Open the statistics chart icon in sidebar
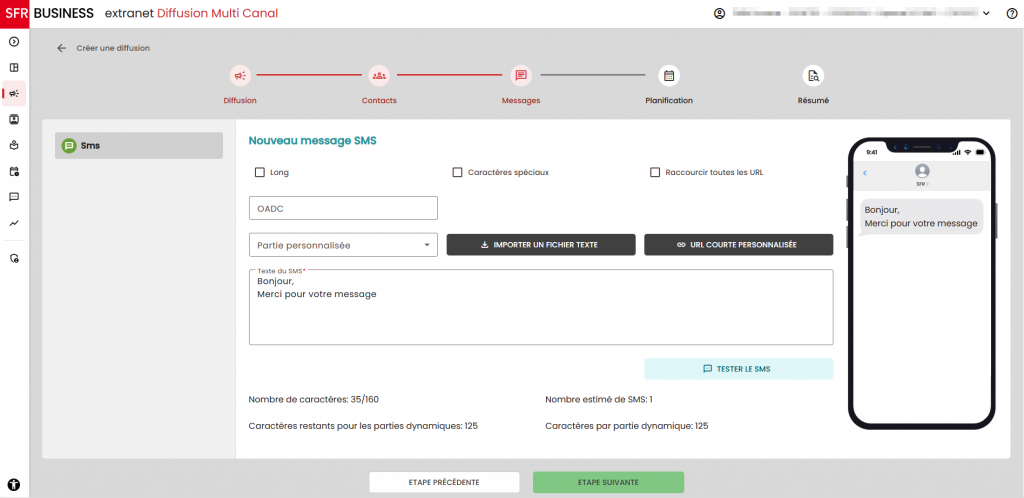The image size is (1024, 498). coord(14,223)
